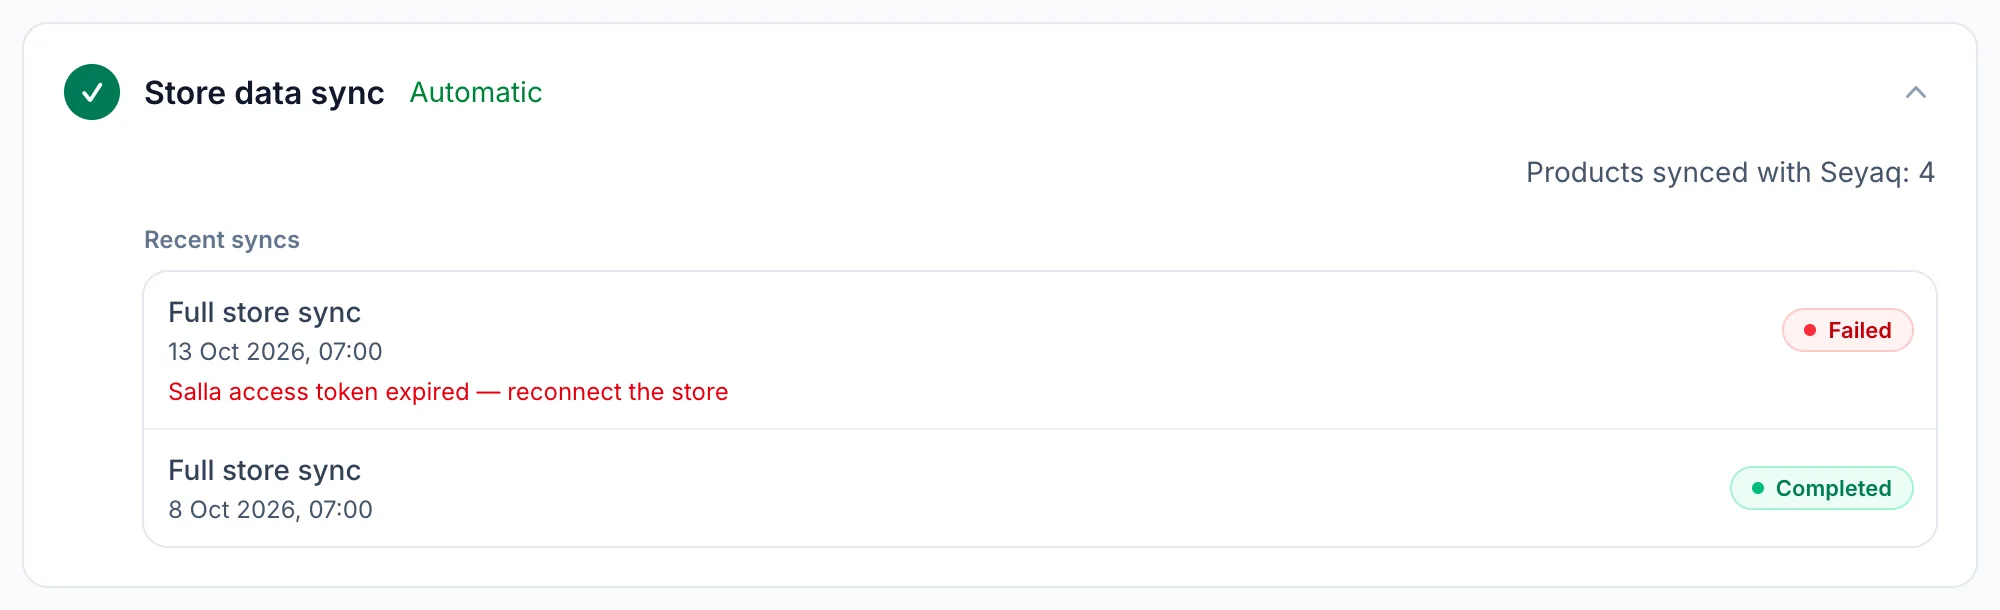Click the Automatic label
The width and height of the screenshot is (2000, 610).
click(x=476, y=92)
